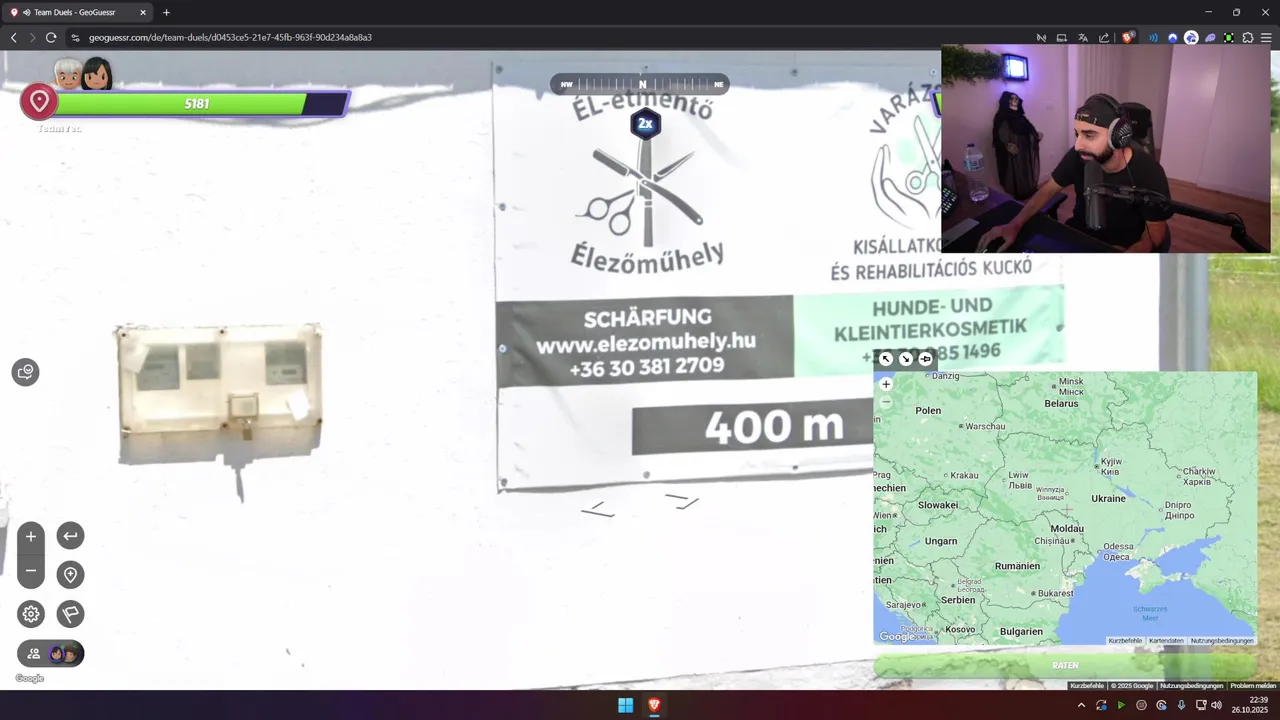This screenshot has height=720, width=1280.
Task: Click the flag button beside settings
Action: (x=70, y=614)
